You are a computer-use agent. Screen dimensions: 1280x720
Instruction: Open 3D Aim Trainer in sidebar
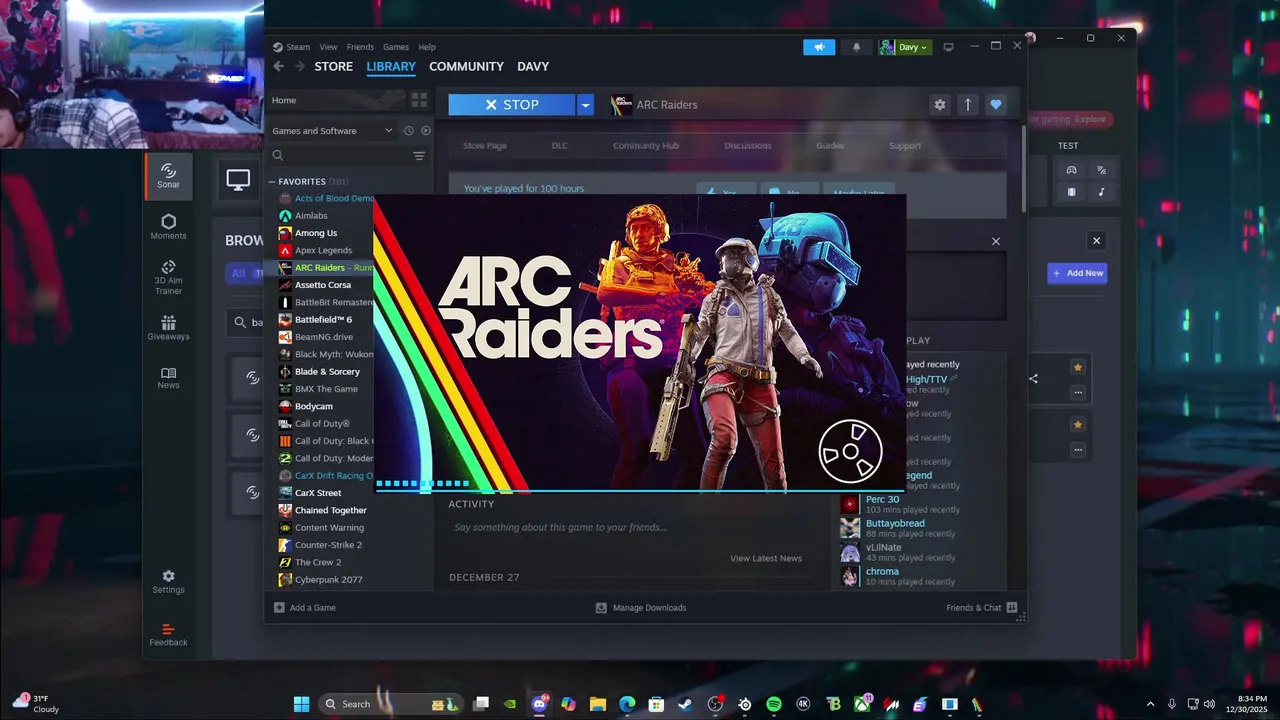(168, 277)
